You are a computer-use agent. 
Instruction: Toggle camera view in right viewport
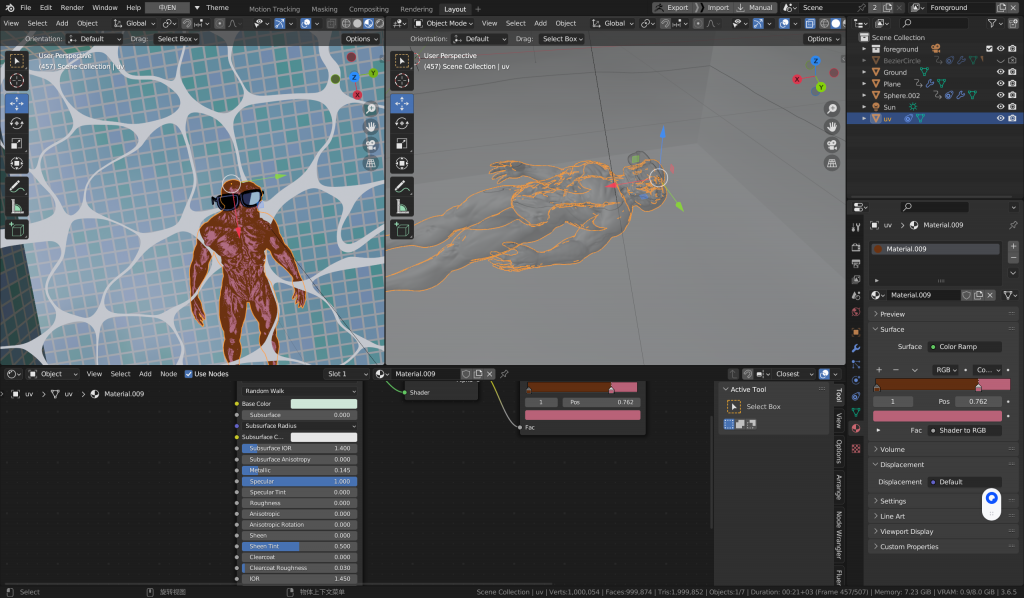click(x=831, y=144)
